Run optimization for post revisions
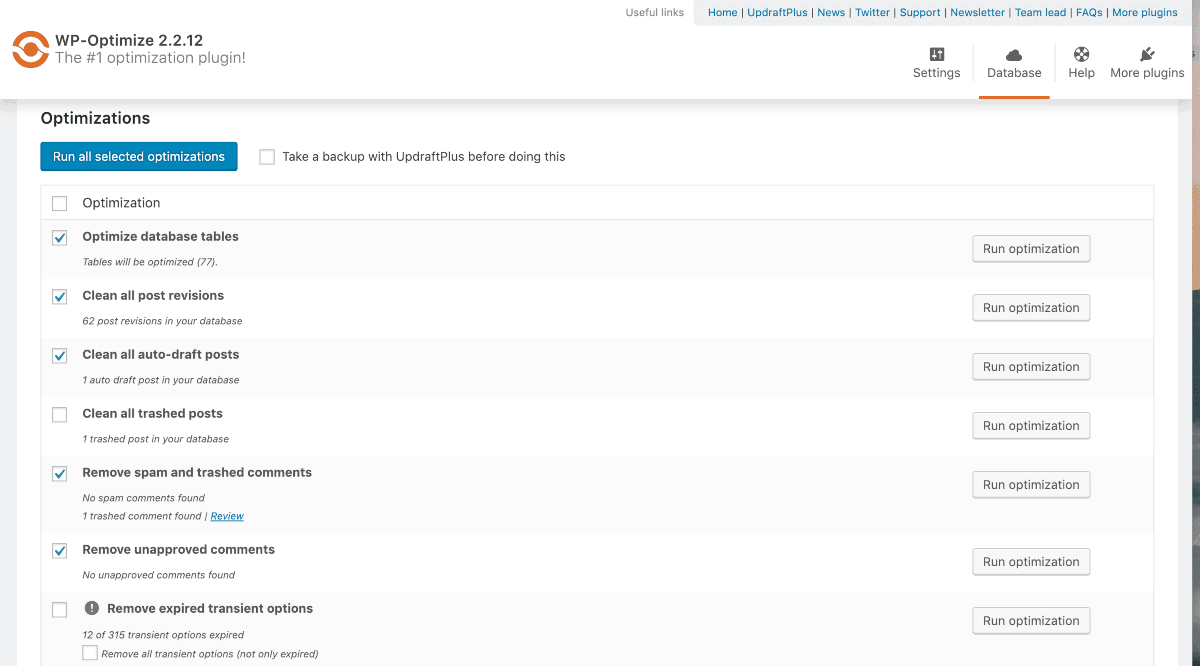This screenshot has width=1200, height=666. coord(1031,307)
